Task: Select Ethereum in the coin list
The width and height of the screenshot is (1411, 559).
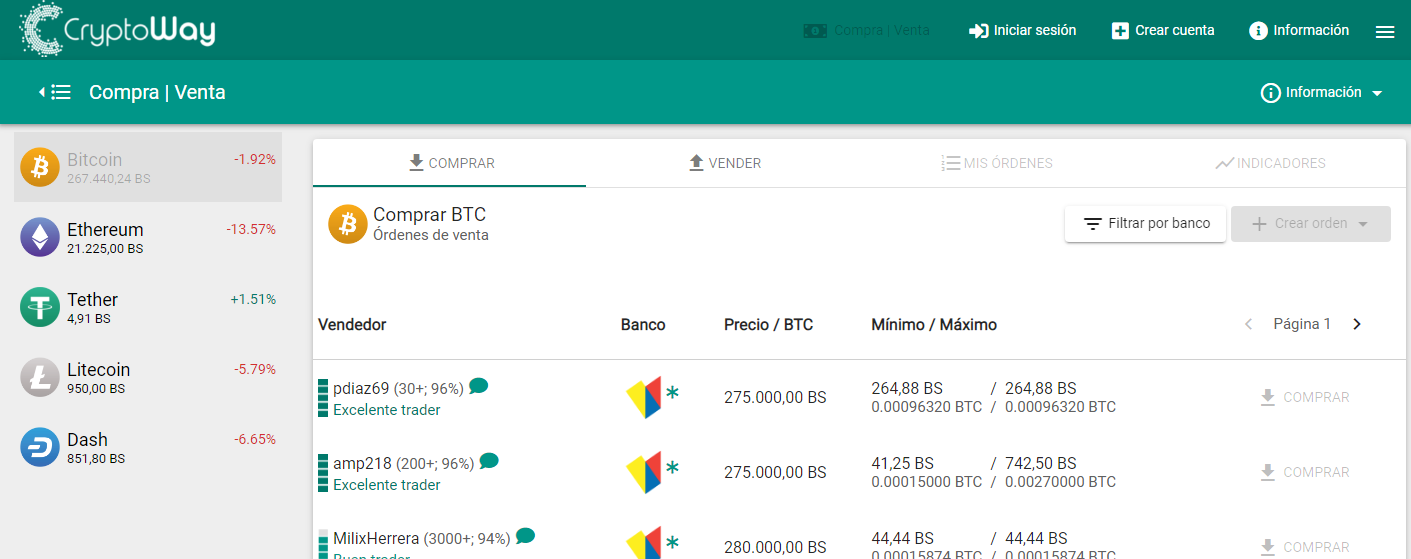Action: 148,237
